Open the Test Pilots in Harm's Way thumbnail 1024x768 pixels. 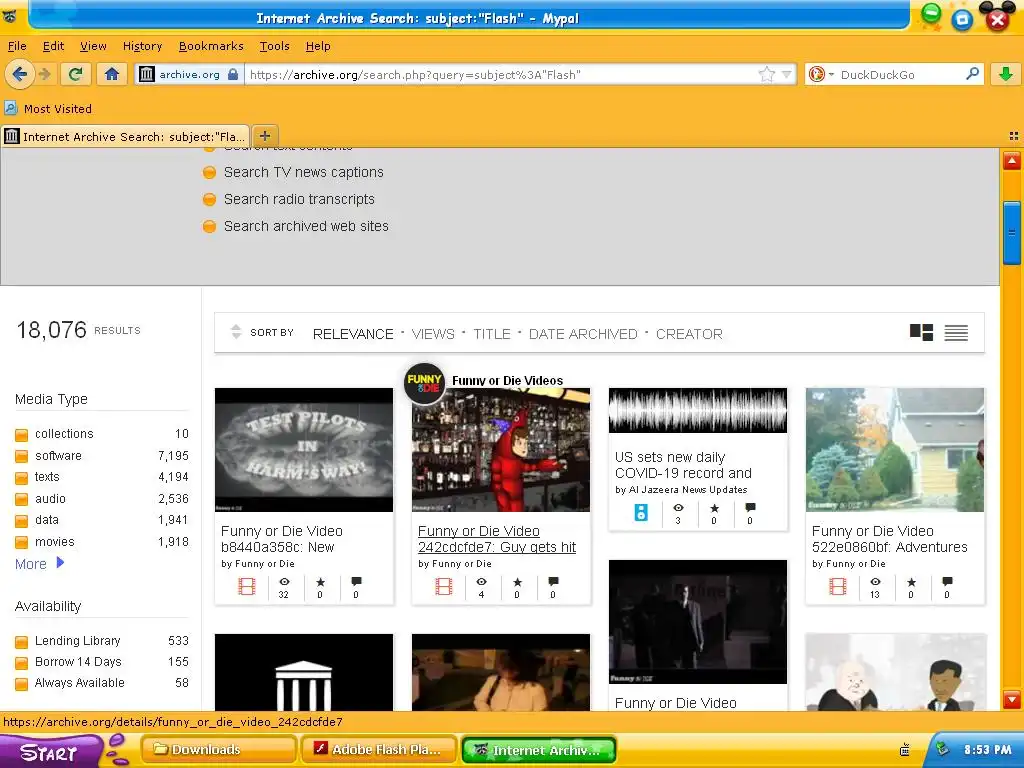[304, 450]
